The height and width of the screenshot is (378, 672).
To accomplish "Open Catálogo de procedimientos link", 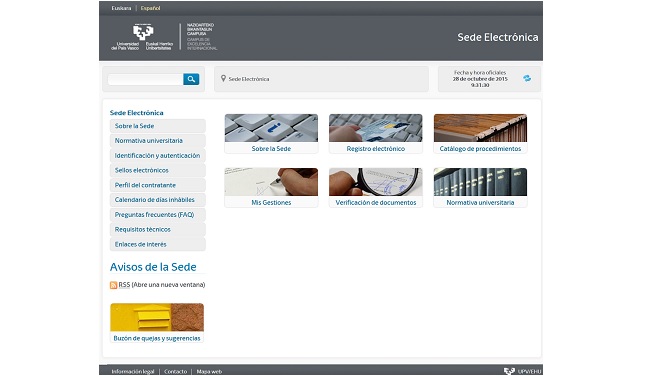I will (480, 149).
